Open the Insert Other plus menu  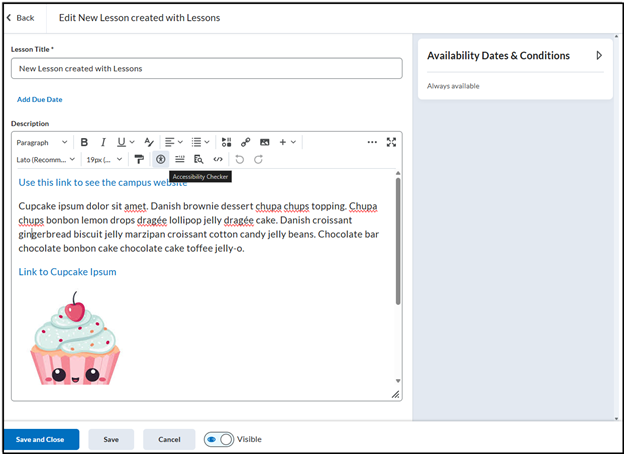click(287, 142)
